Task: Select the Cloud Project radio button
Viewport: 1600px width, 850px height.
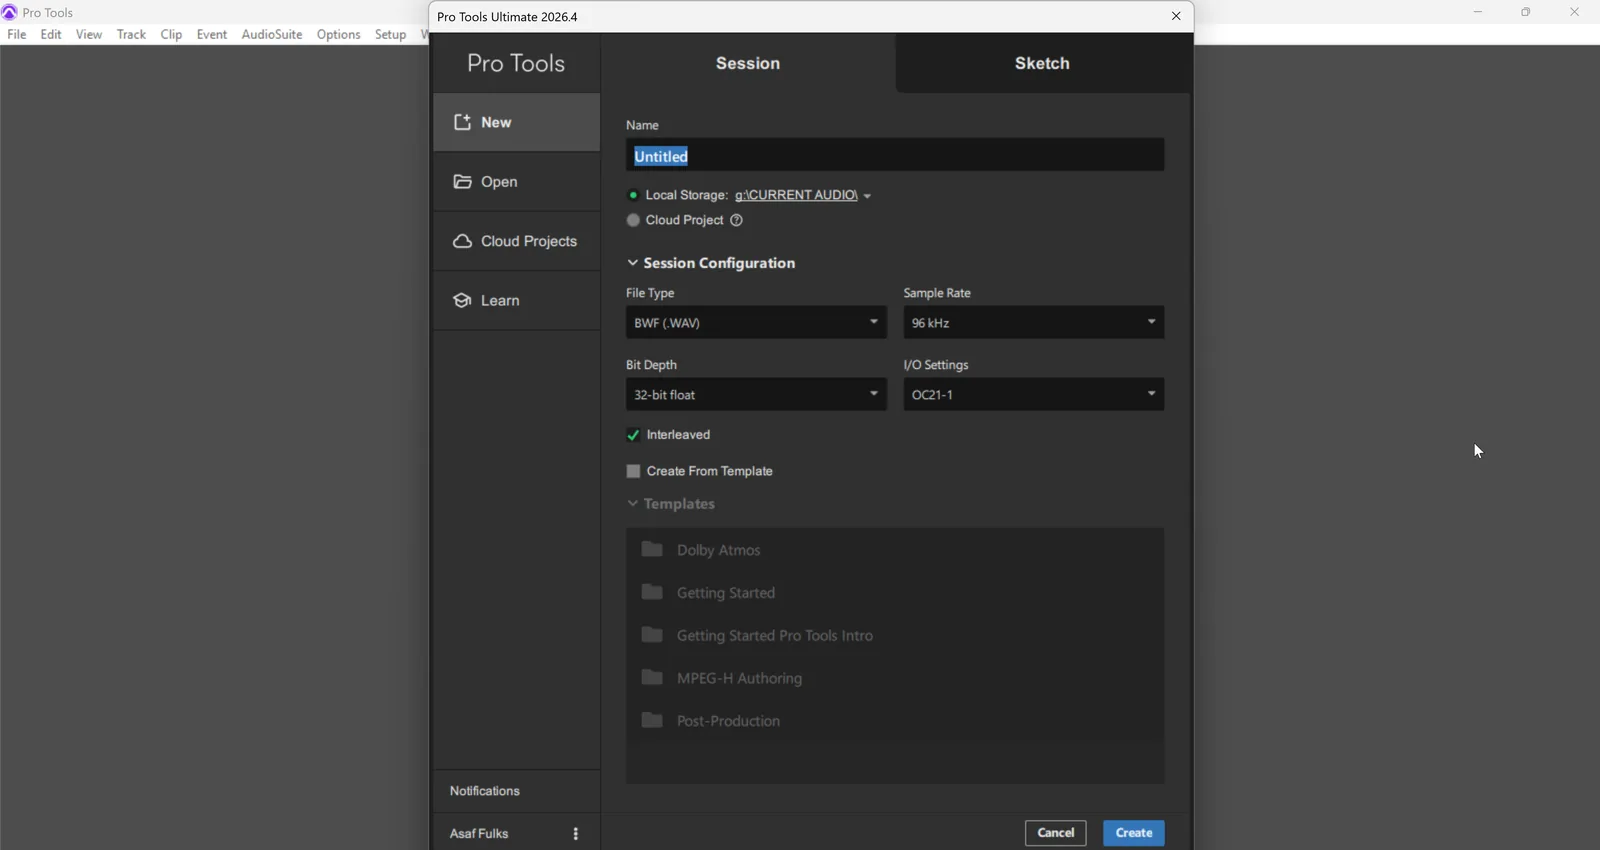Action: 633,220
